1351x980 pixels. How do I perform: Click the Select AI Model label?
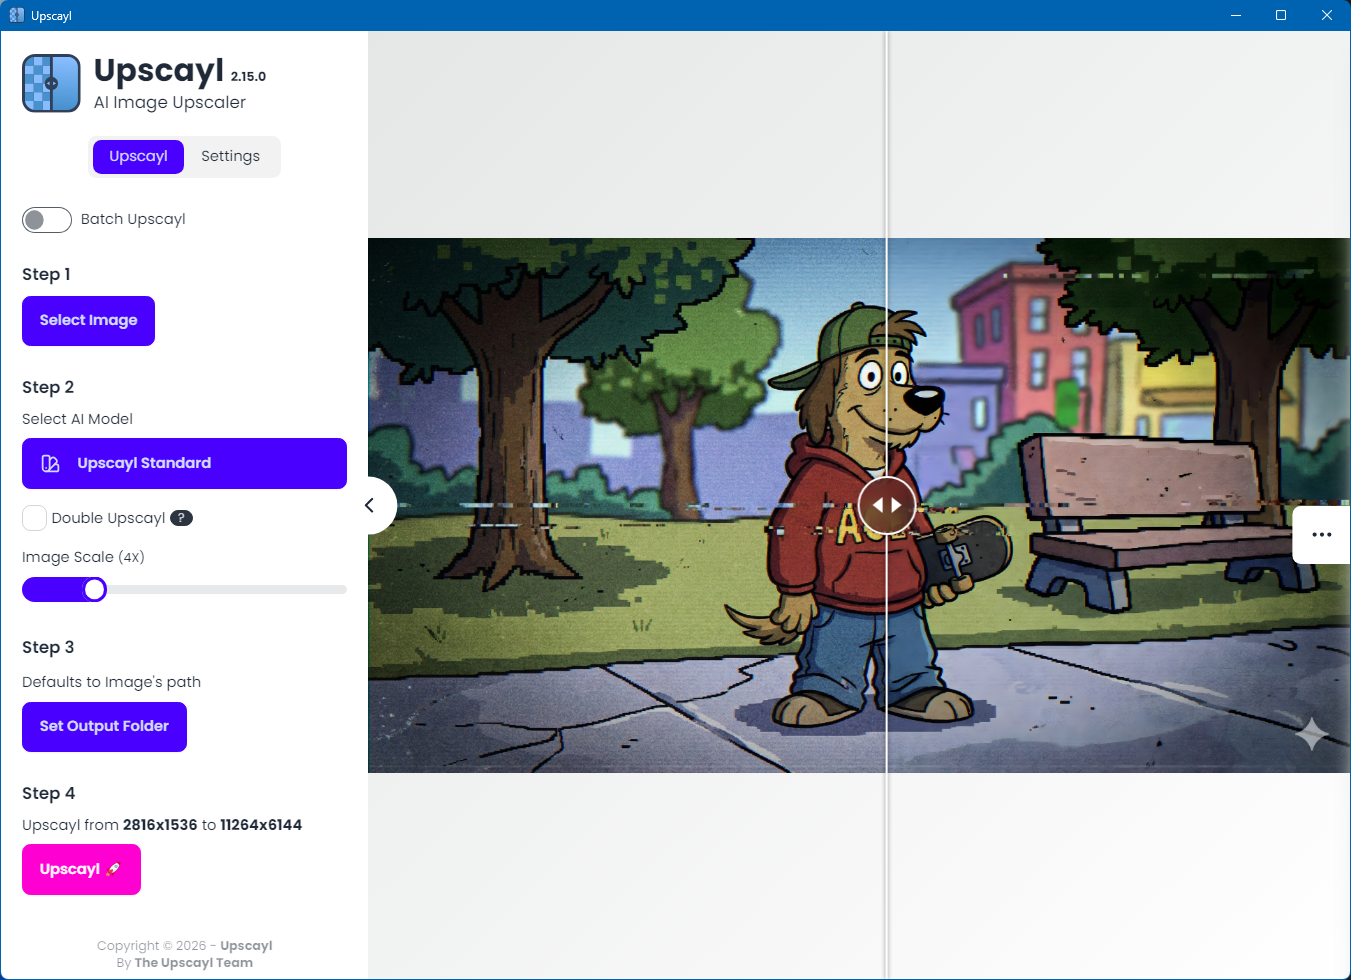[77, 420]
